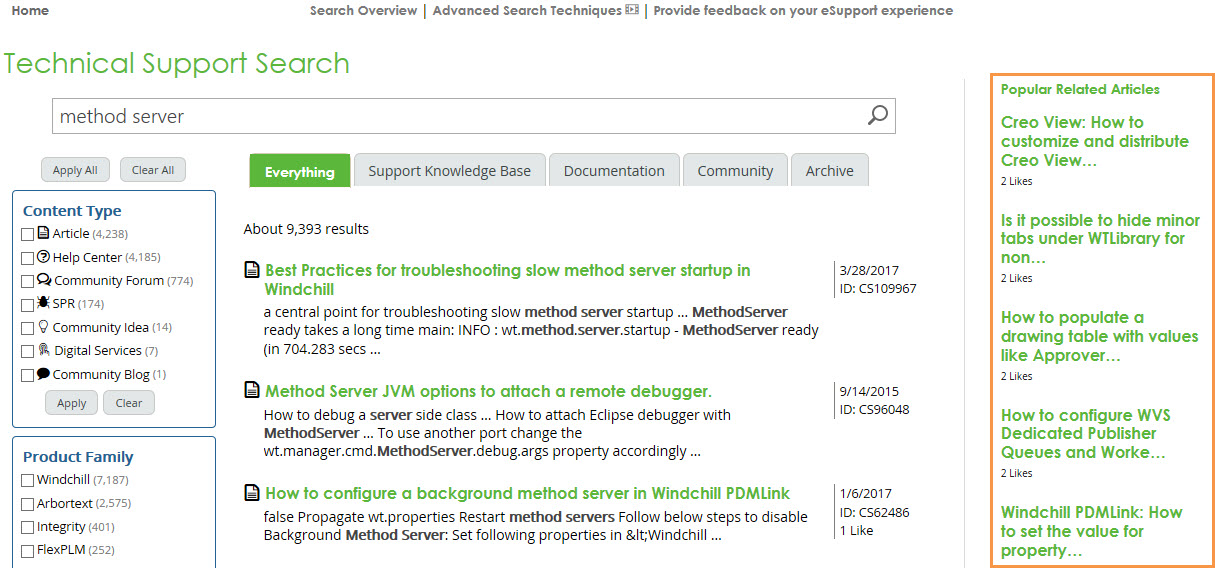
Task: Switch to Support Knowledge Base tab
Action: point(449,170)
